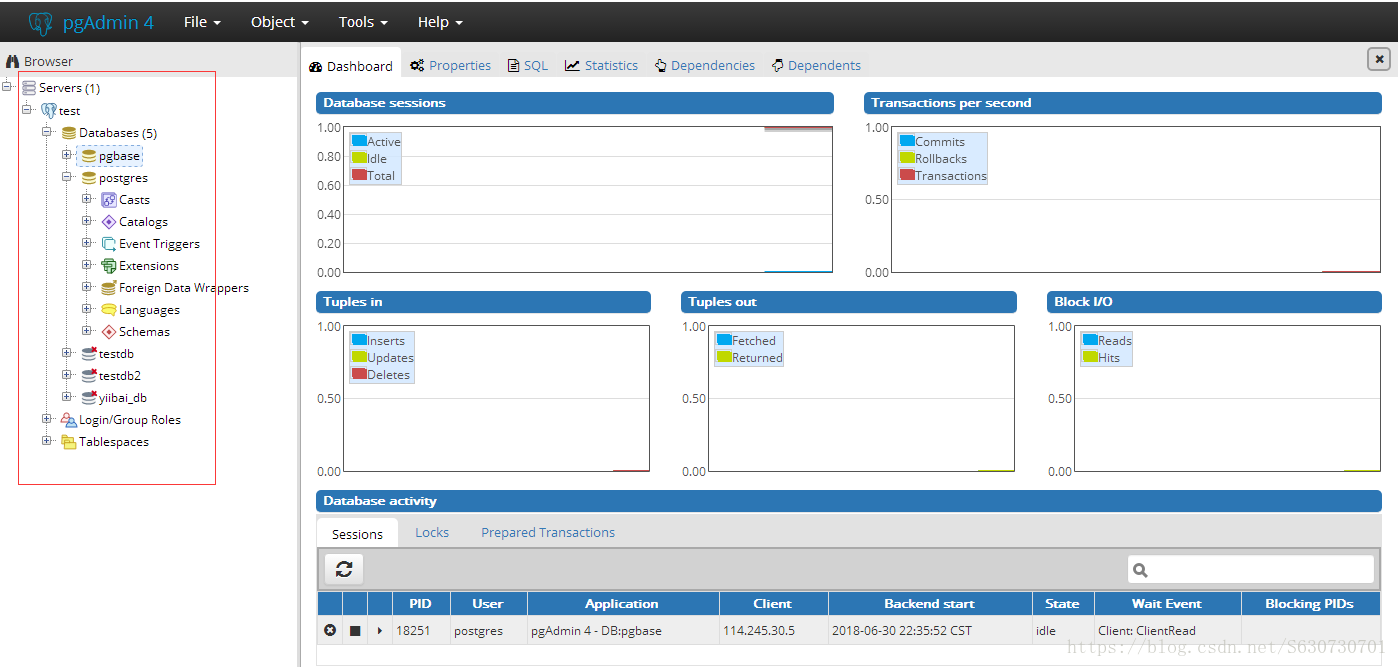
Task: Click the Browser binoculars icon
Action: tap(13, 62)
